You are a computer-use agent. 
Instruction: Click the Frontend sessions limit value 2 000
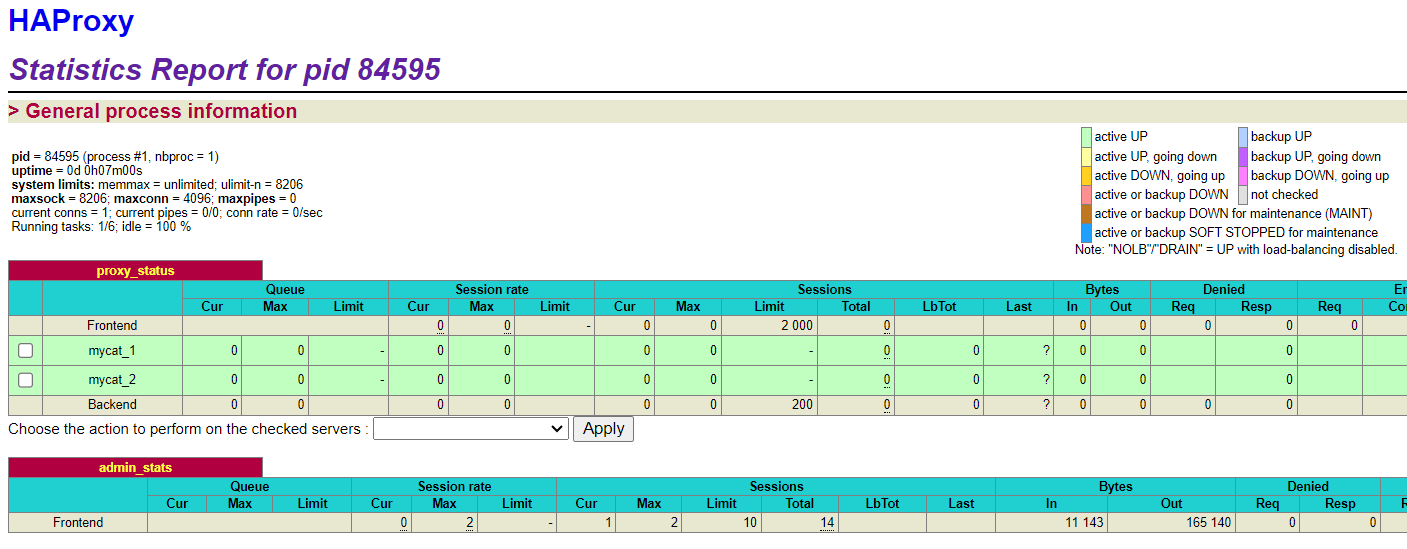[x=797, y=326]
